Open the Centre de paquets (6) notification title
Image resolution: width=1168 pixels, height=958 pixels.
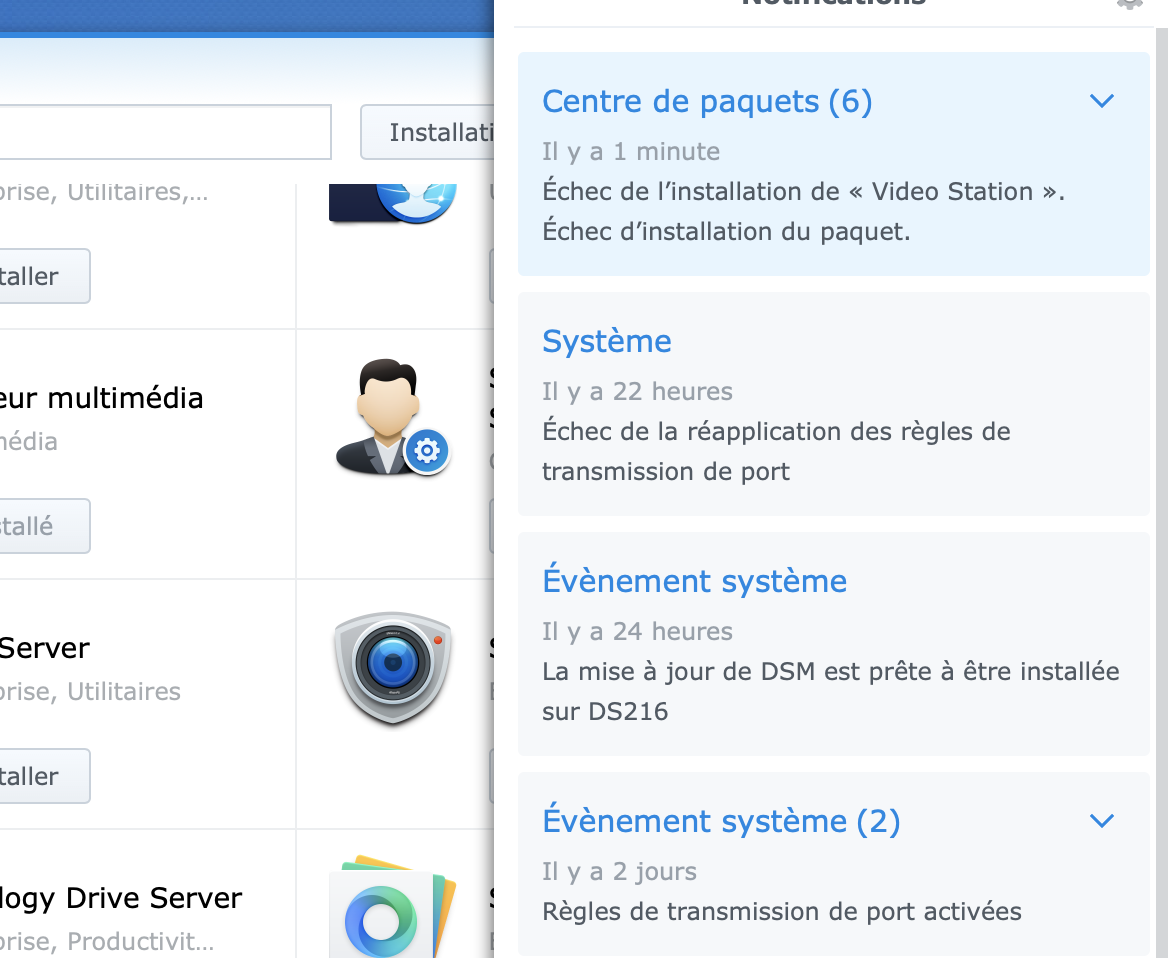(707, 101)
